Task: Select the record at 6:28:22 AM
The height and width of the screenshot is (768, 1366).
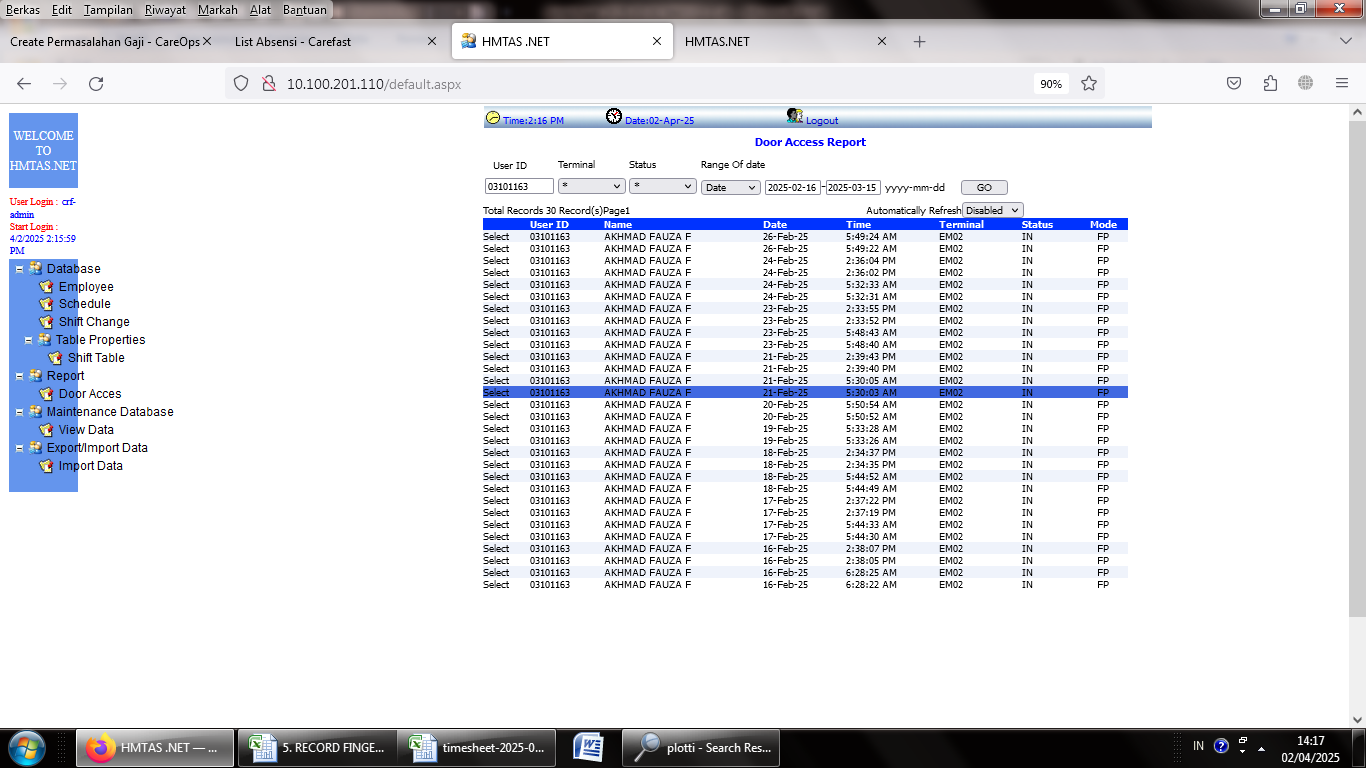Action: click(x=496, y=585)
